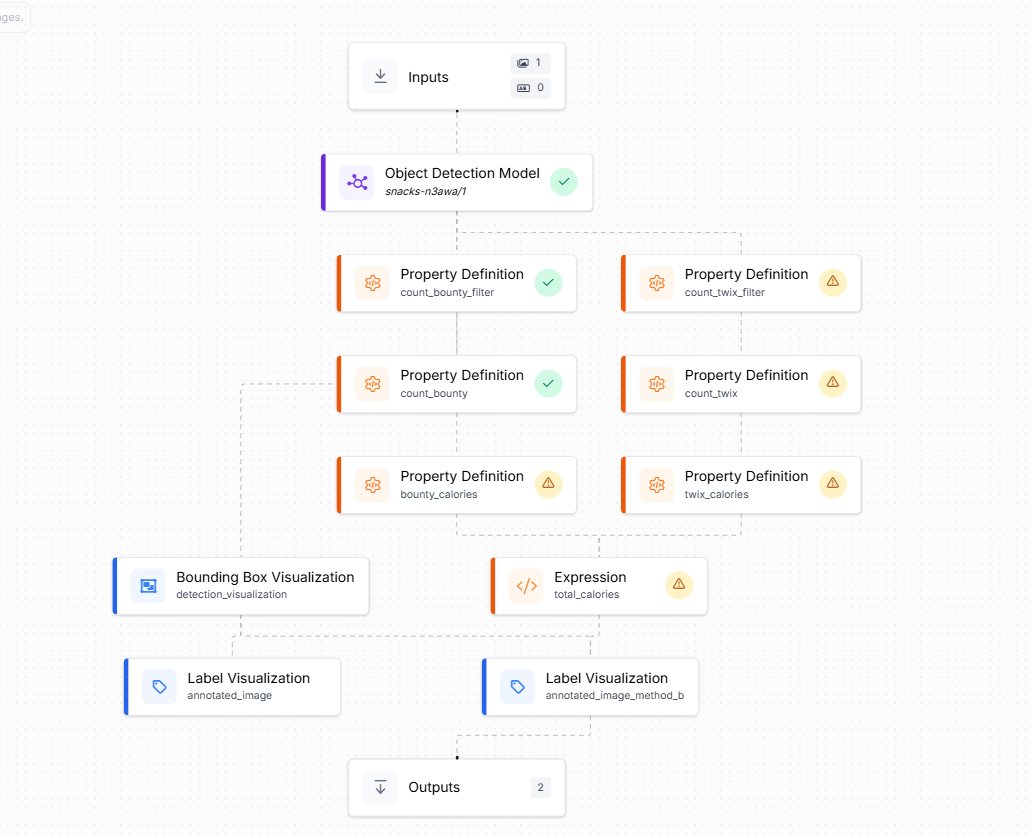Click the count_twix_filter step name
The width and height of the screenshot is (1032, 836).
[x=725, y=292]
